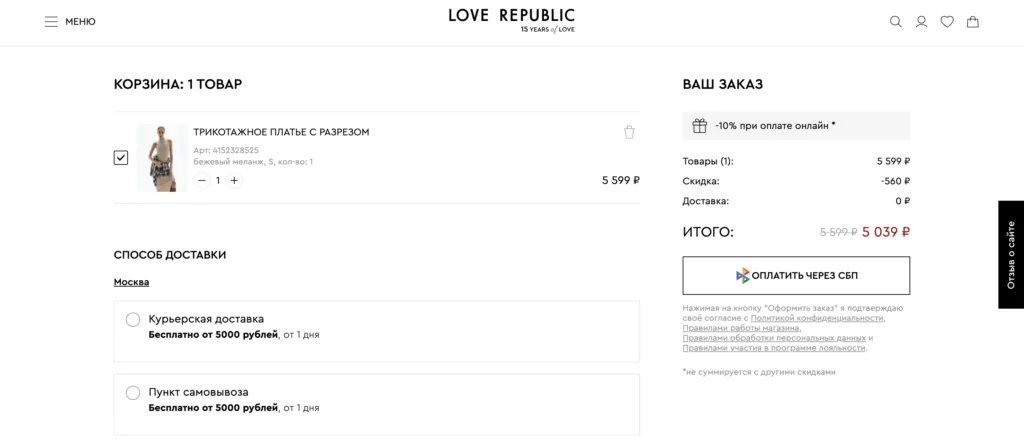
Task: Change delivery city Москва
Action: tap(131, 282)
